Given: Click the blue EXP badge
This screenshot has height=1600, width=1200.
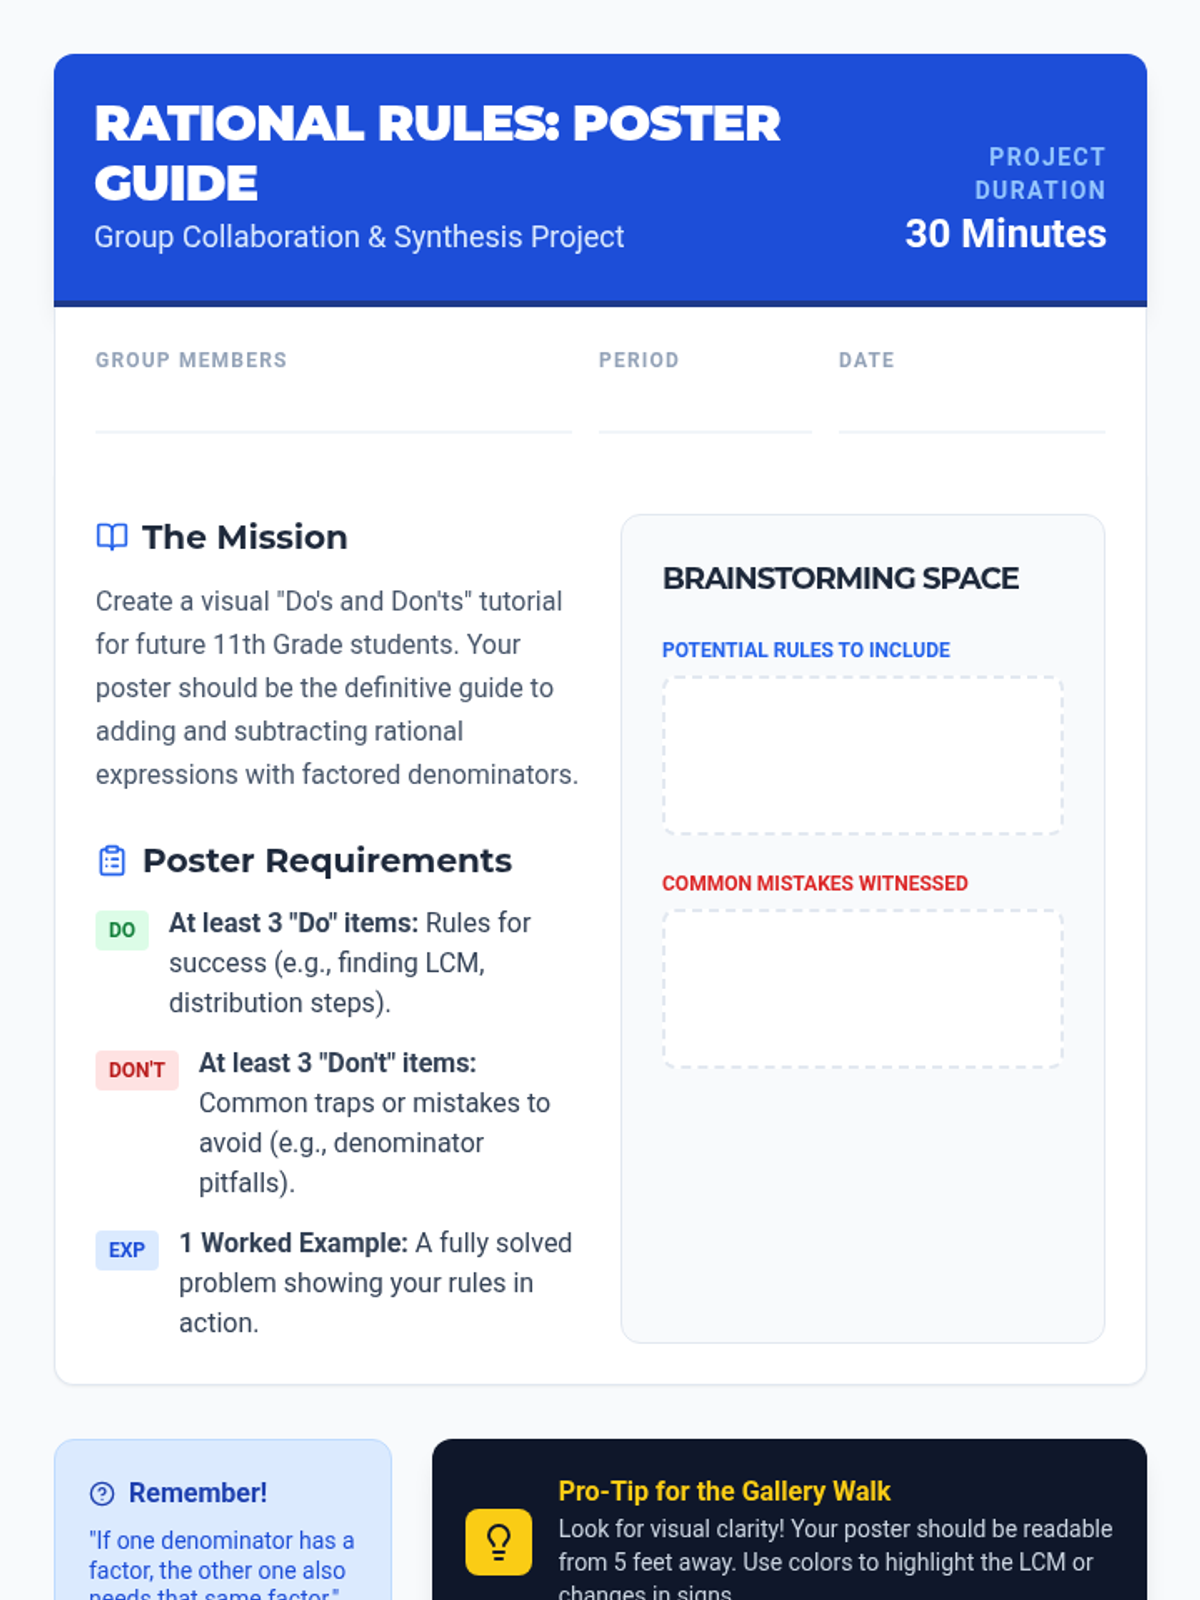Looking at the screenshot, I should 127,1250.
